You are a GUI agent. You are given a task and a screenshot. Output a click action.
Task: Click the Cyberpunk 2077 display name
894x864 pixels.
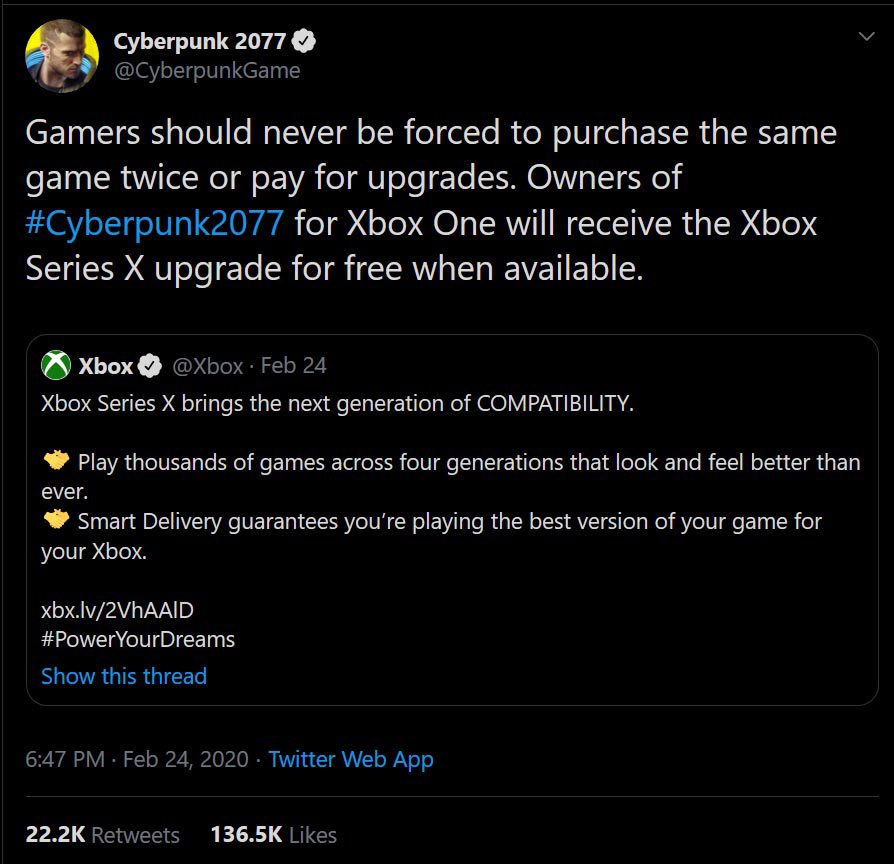pos(200,42)
